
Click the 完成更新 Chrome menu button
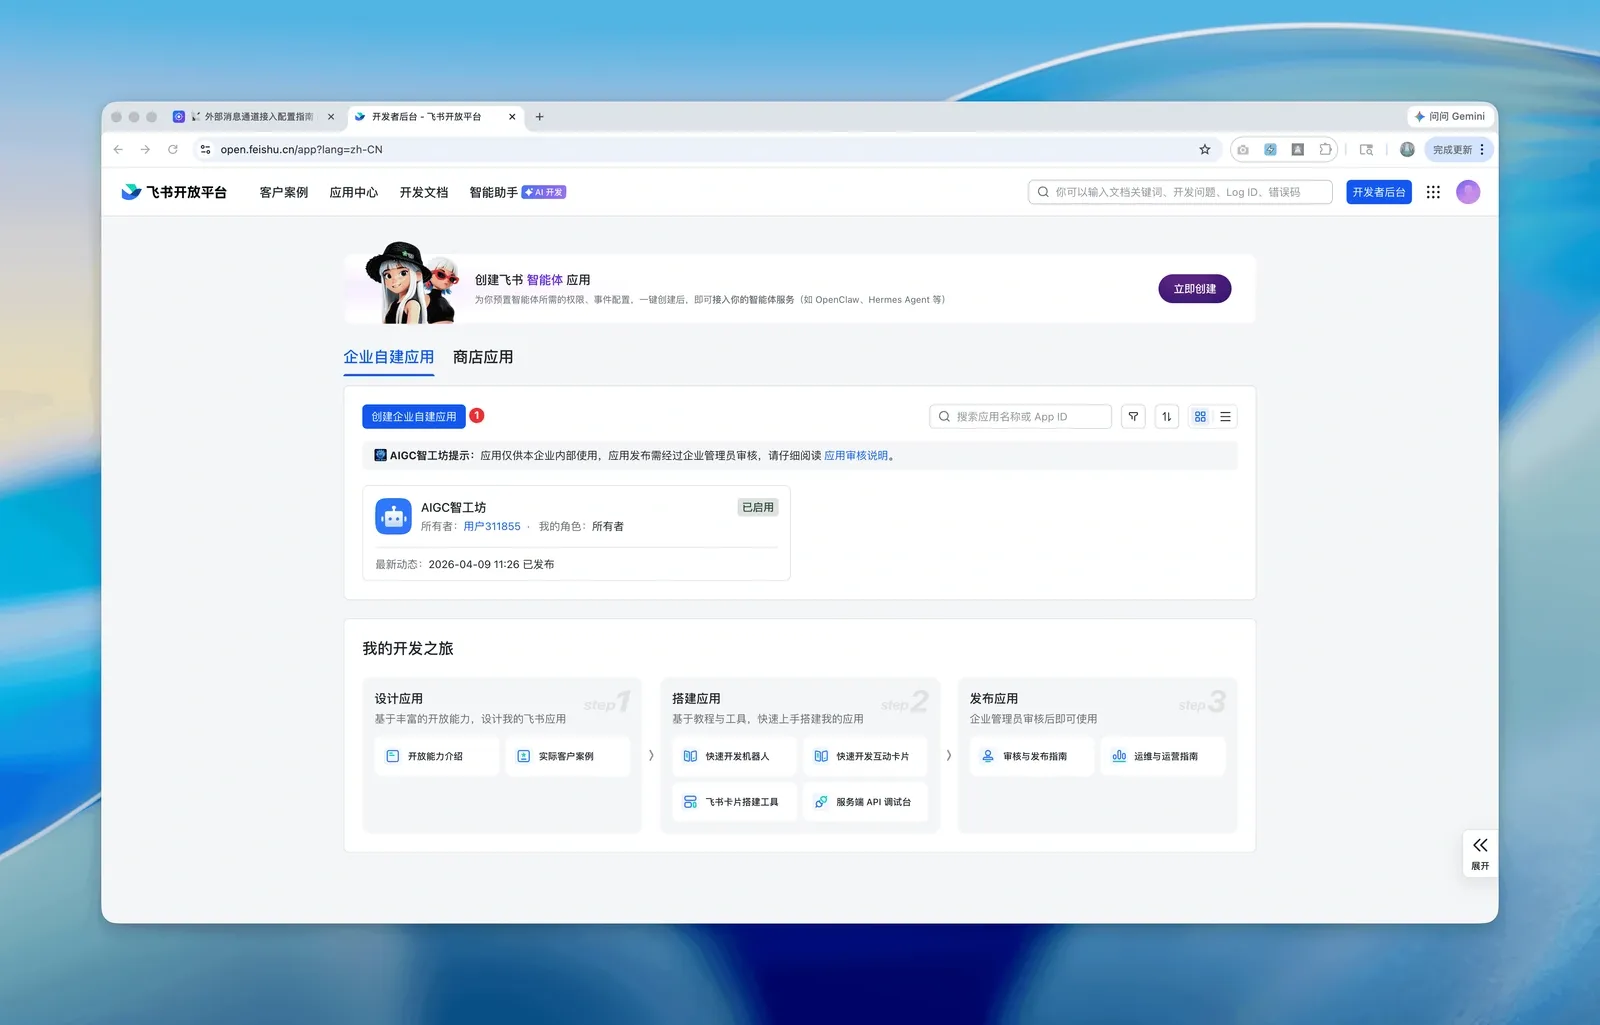coord(1459,149)
